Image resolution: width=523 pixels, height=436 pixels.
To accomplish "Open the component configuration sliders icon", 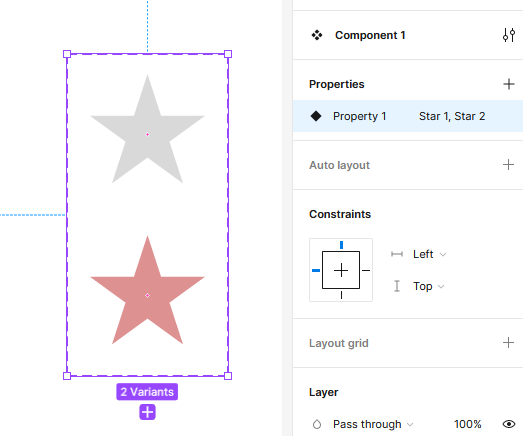I will [x=509, y=35].
